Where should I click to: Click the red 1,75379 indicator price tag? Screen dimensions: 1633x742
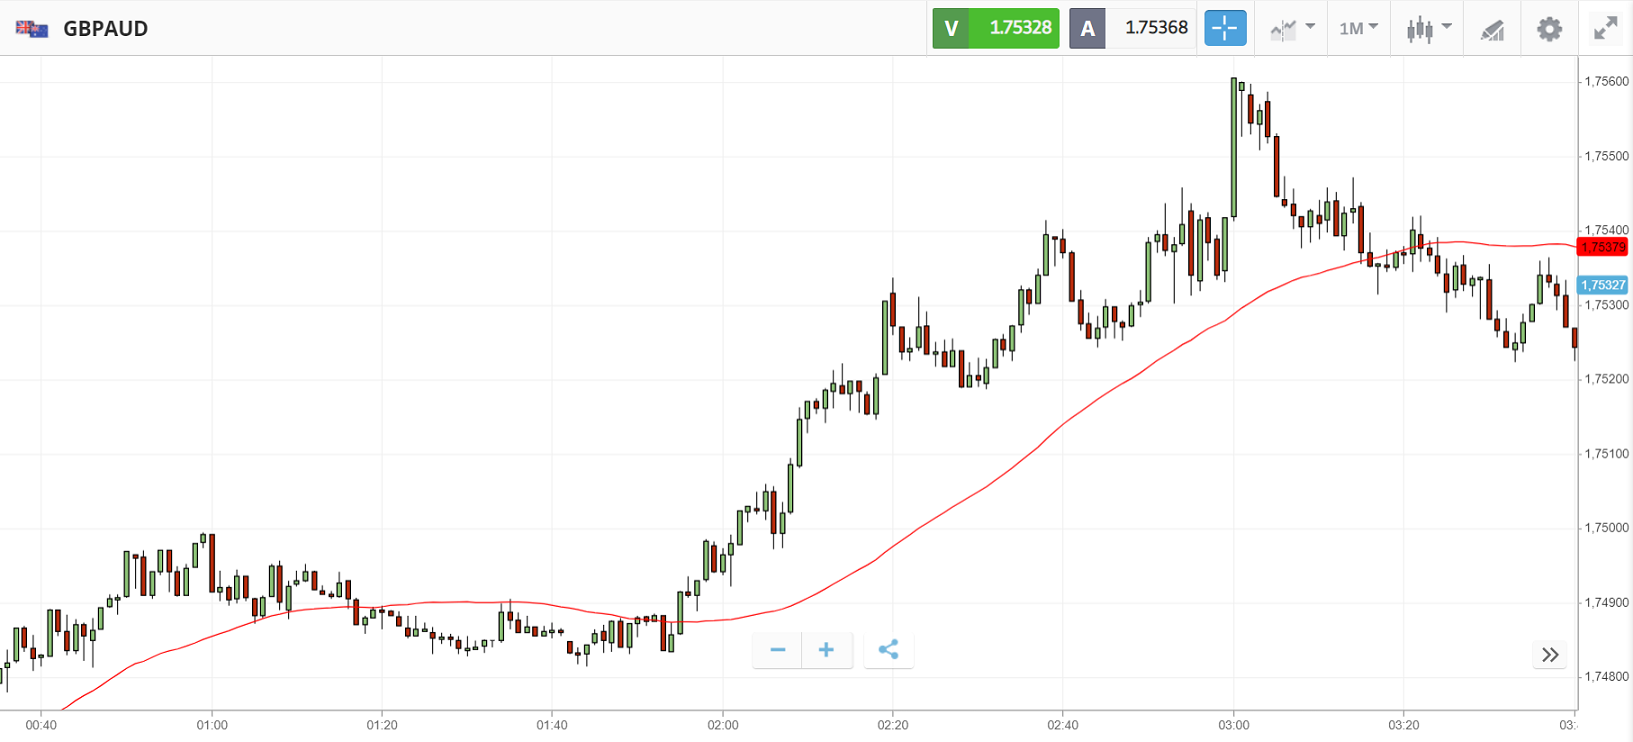tap(1602, 247)
